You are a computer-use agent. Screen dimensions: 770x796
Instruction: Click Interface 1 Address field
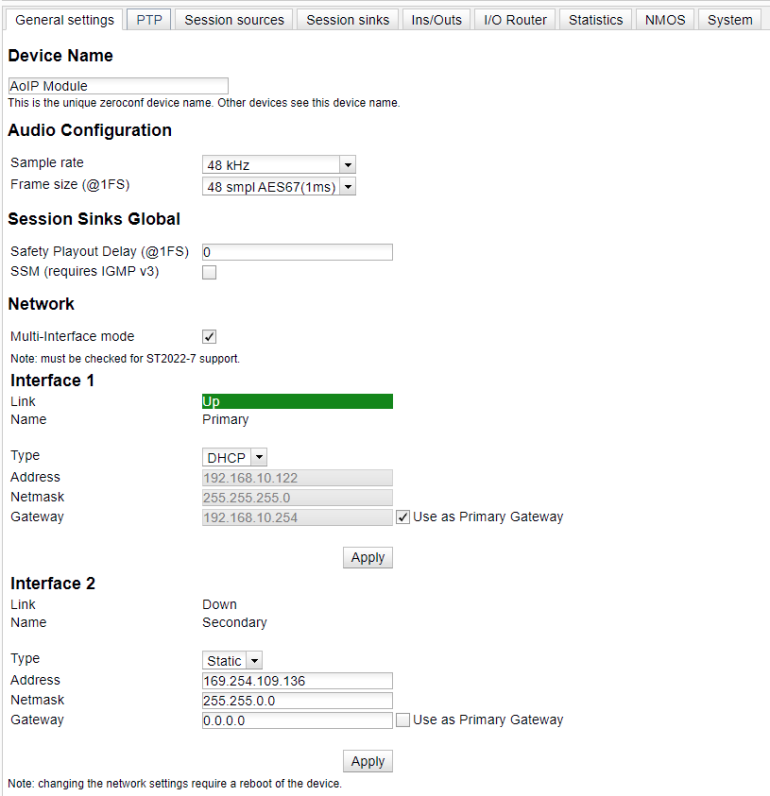coord(297,478)
